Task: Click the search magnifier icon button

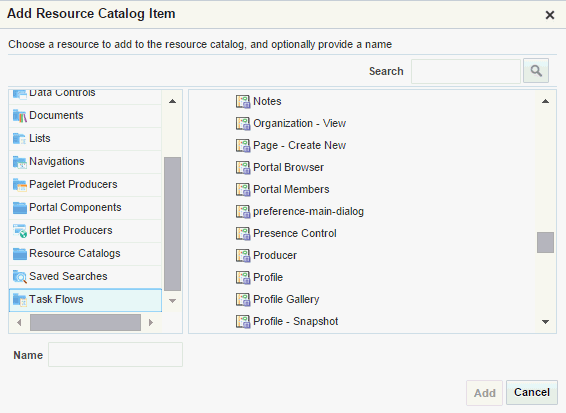Action: (x=536, y=71)
